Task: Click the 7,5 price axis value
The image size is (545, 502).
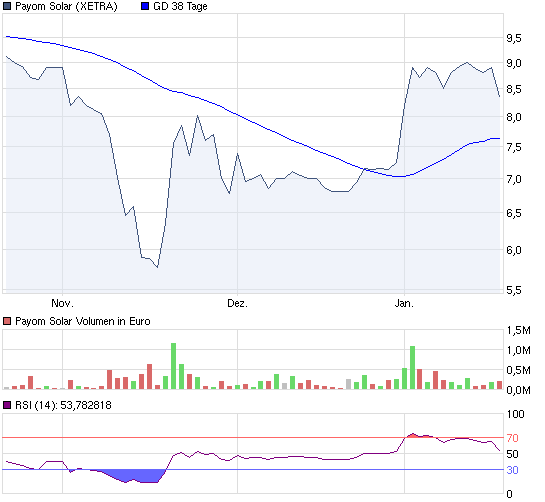Action: 514,147
